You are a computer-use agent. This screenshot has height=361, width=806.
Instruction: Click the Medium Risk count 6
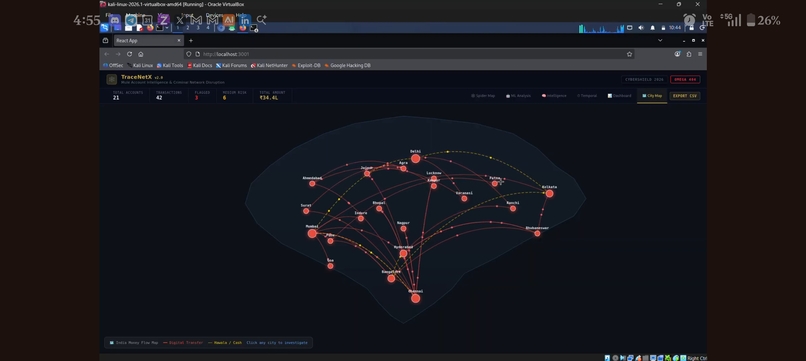click(225, 98)
